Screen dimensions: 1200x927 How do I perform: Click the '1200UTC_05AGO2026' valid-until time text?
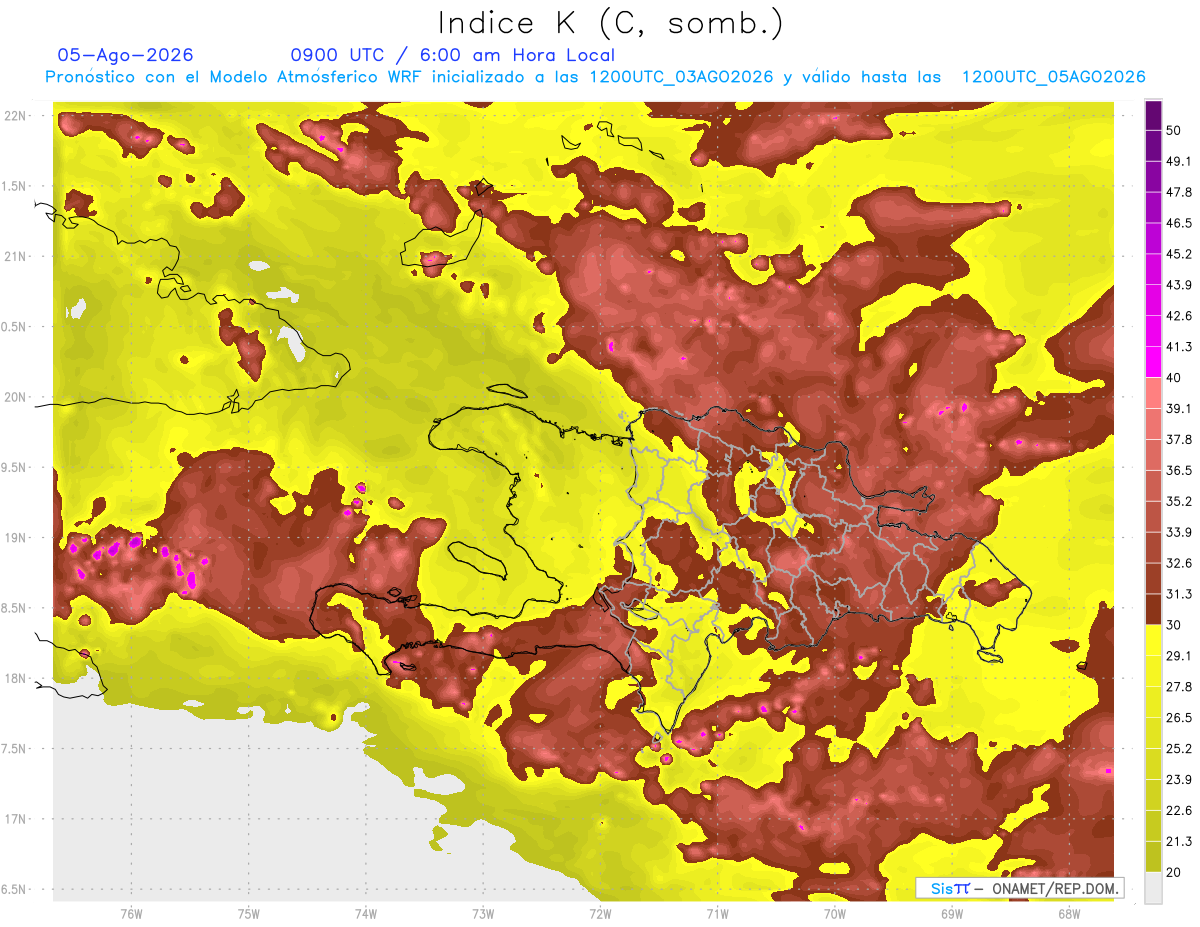point(1053,77)
